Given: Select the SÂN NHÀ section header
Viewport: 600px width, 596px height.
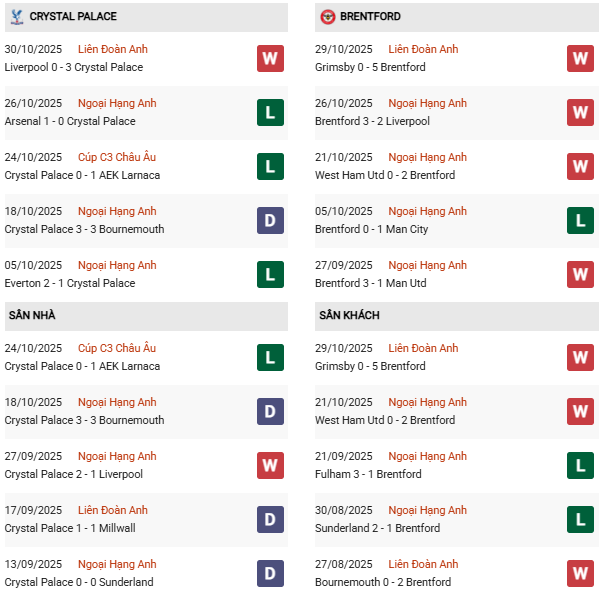Looking at the screenshot, I should click(x=32, y=316).
